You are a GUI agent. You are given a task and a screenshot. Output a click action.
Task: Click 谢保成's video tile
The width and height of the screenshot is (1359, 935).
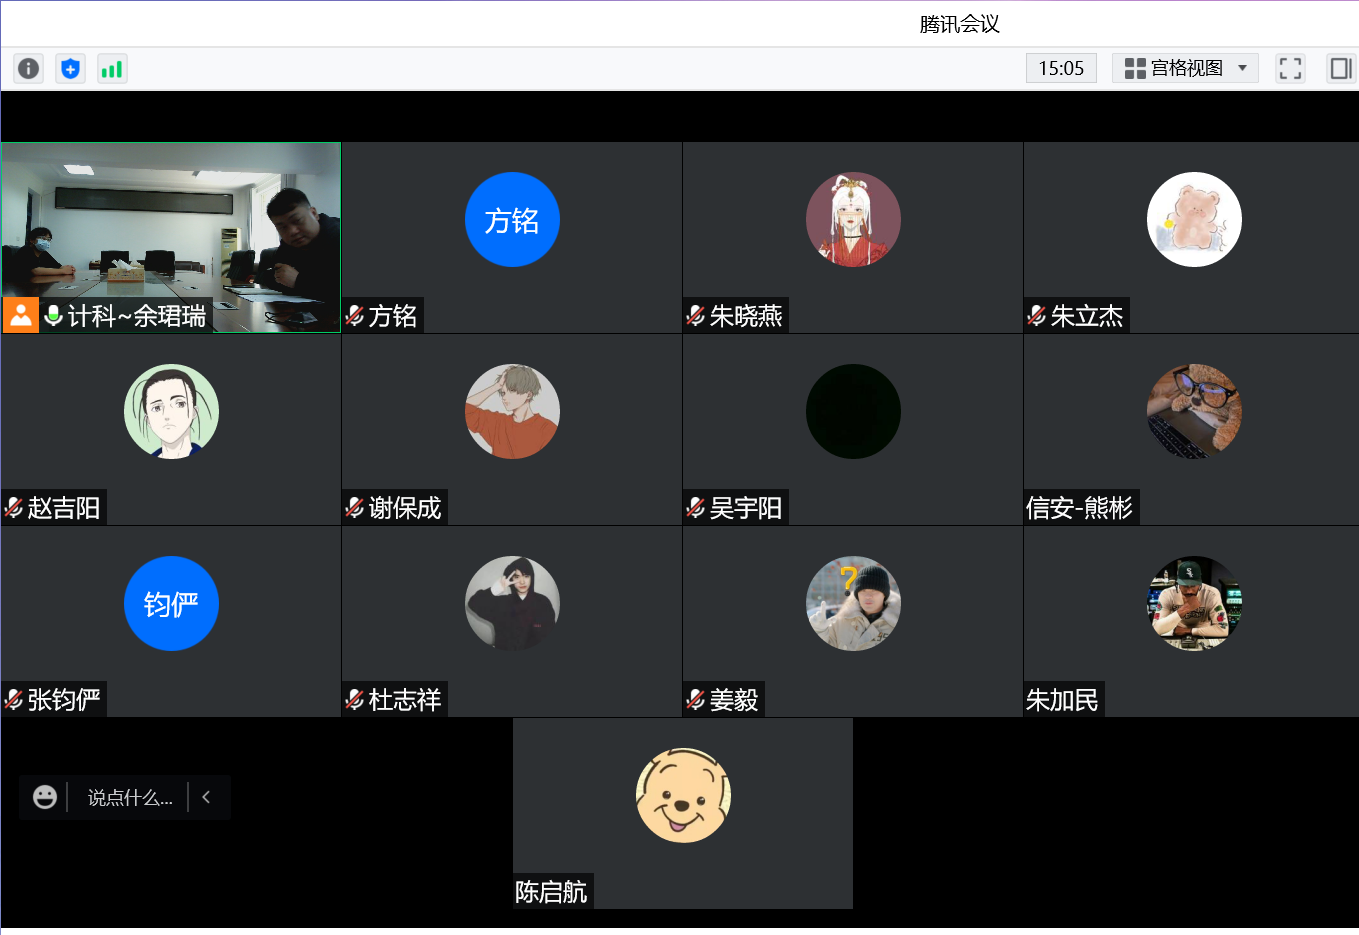pyautogui.click(x=512, y=411)
